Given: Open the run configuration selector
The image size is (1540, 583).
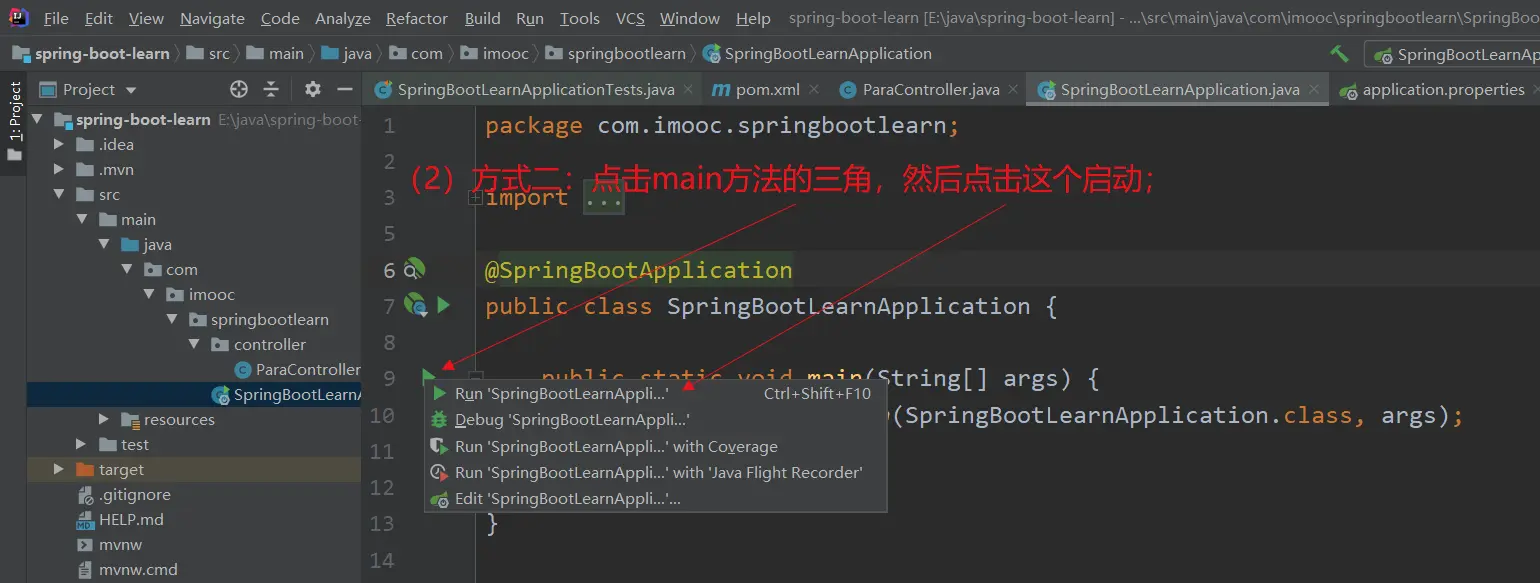Looking at the screenshot, I should pyautogui.click(x=1455, y=55).
